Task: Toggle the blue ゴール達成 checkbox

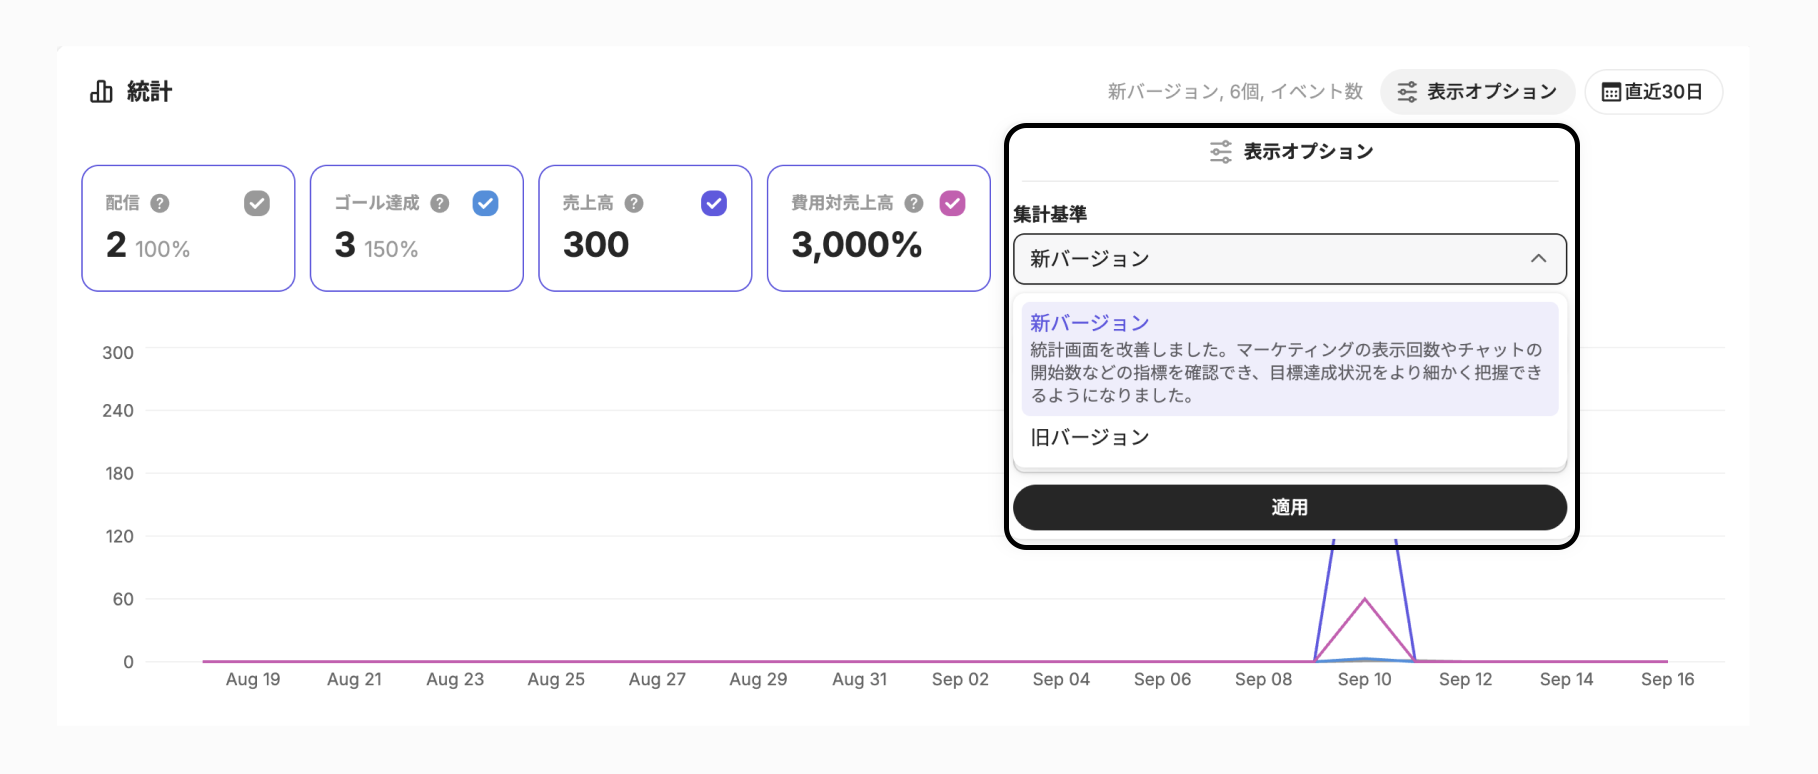Action: [x=486, y=203]
